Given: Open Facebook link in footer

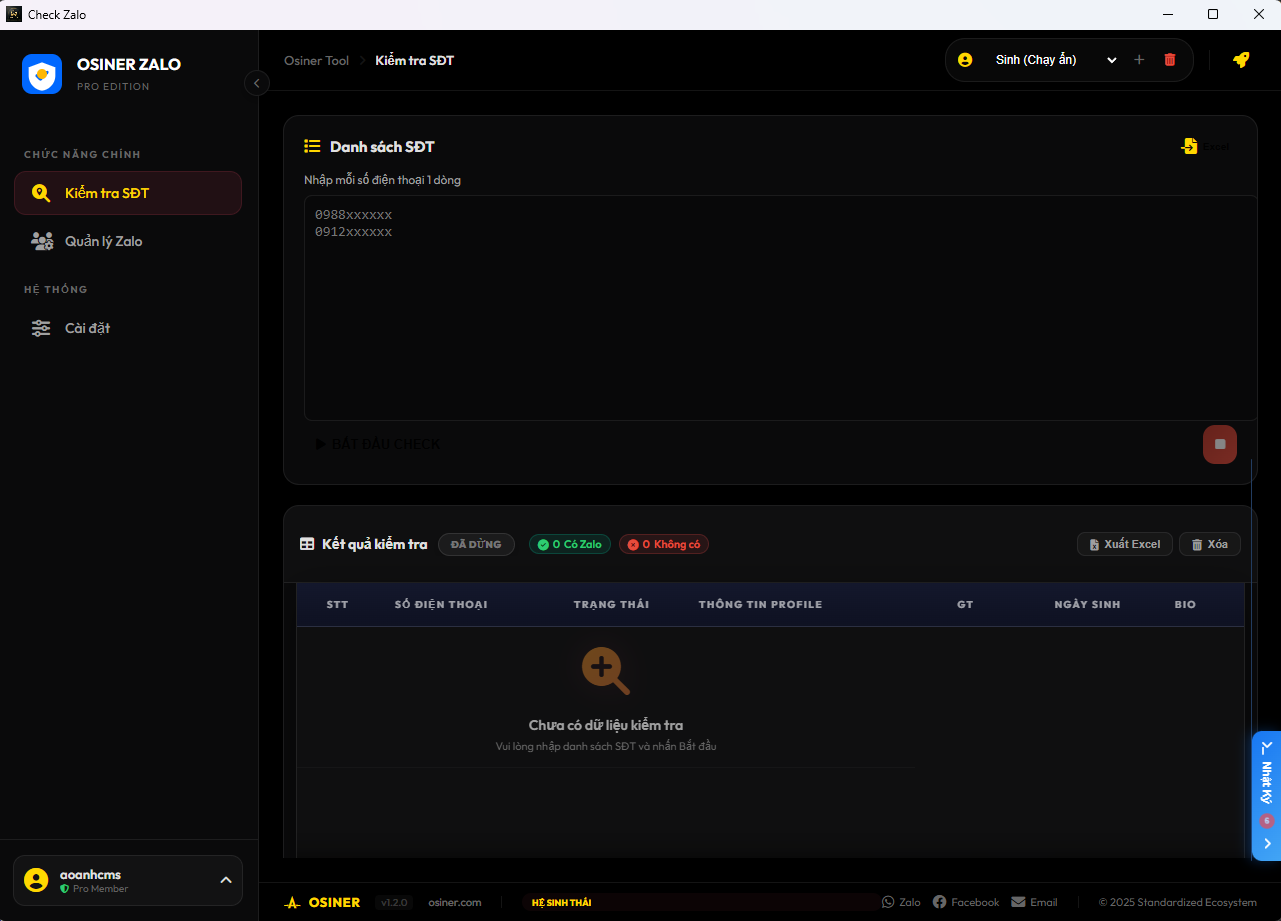Looking at the screenshot, I should coord(966,902).
